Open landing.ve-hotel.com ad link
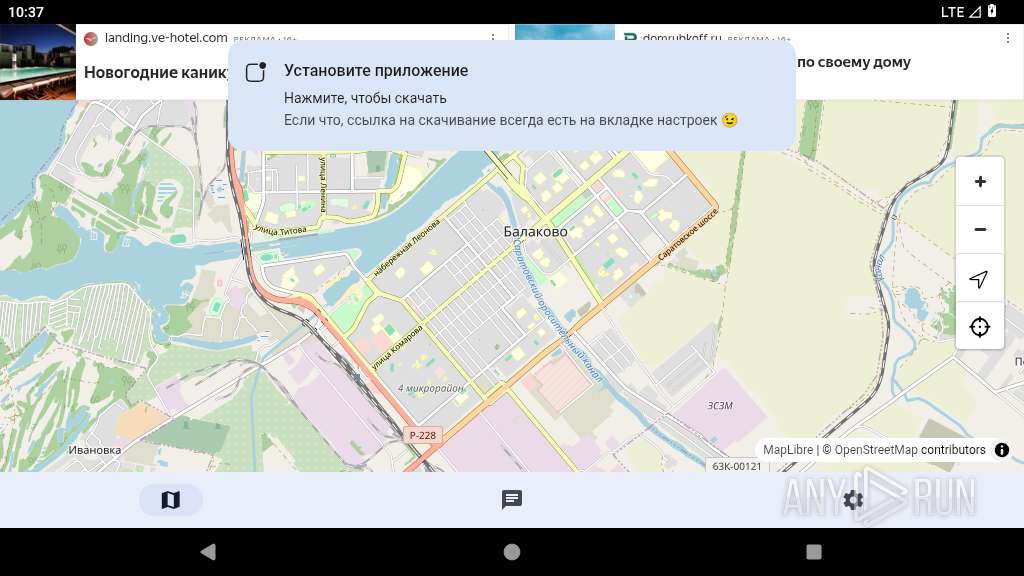The height and width of the screenshot is (576, 1024). (166, 38)
